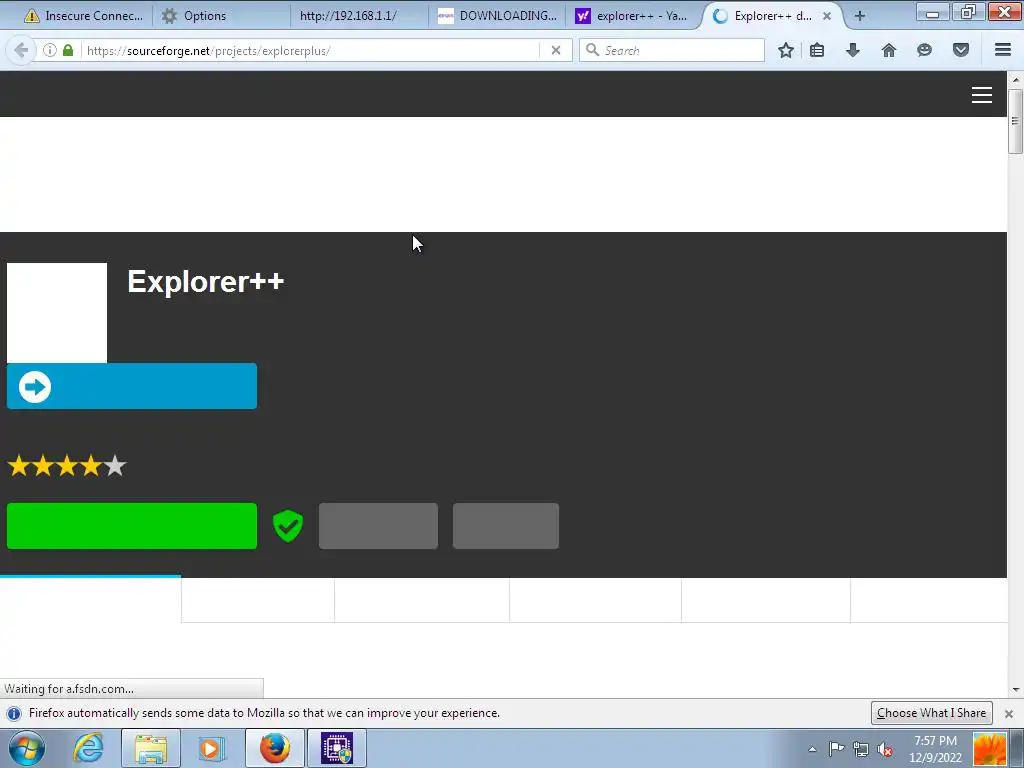Viewport: 1024px width, 768px height.
Task: Go back using the browser back arrow
Action: pos(21,50)
